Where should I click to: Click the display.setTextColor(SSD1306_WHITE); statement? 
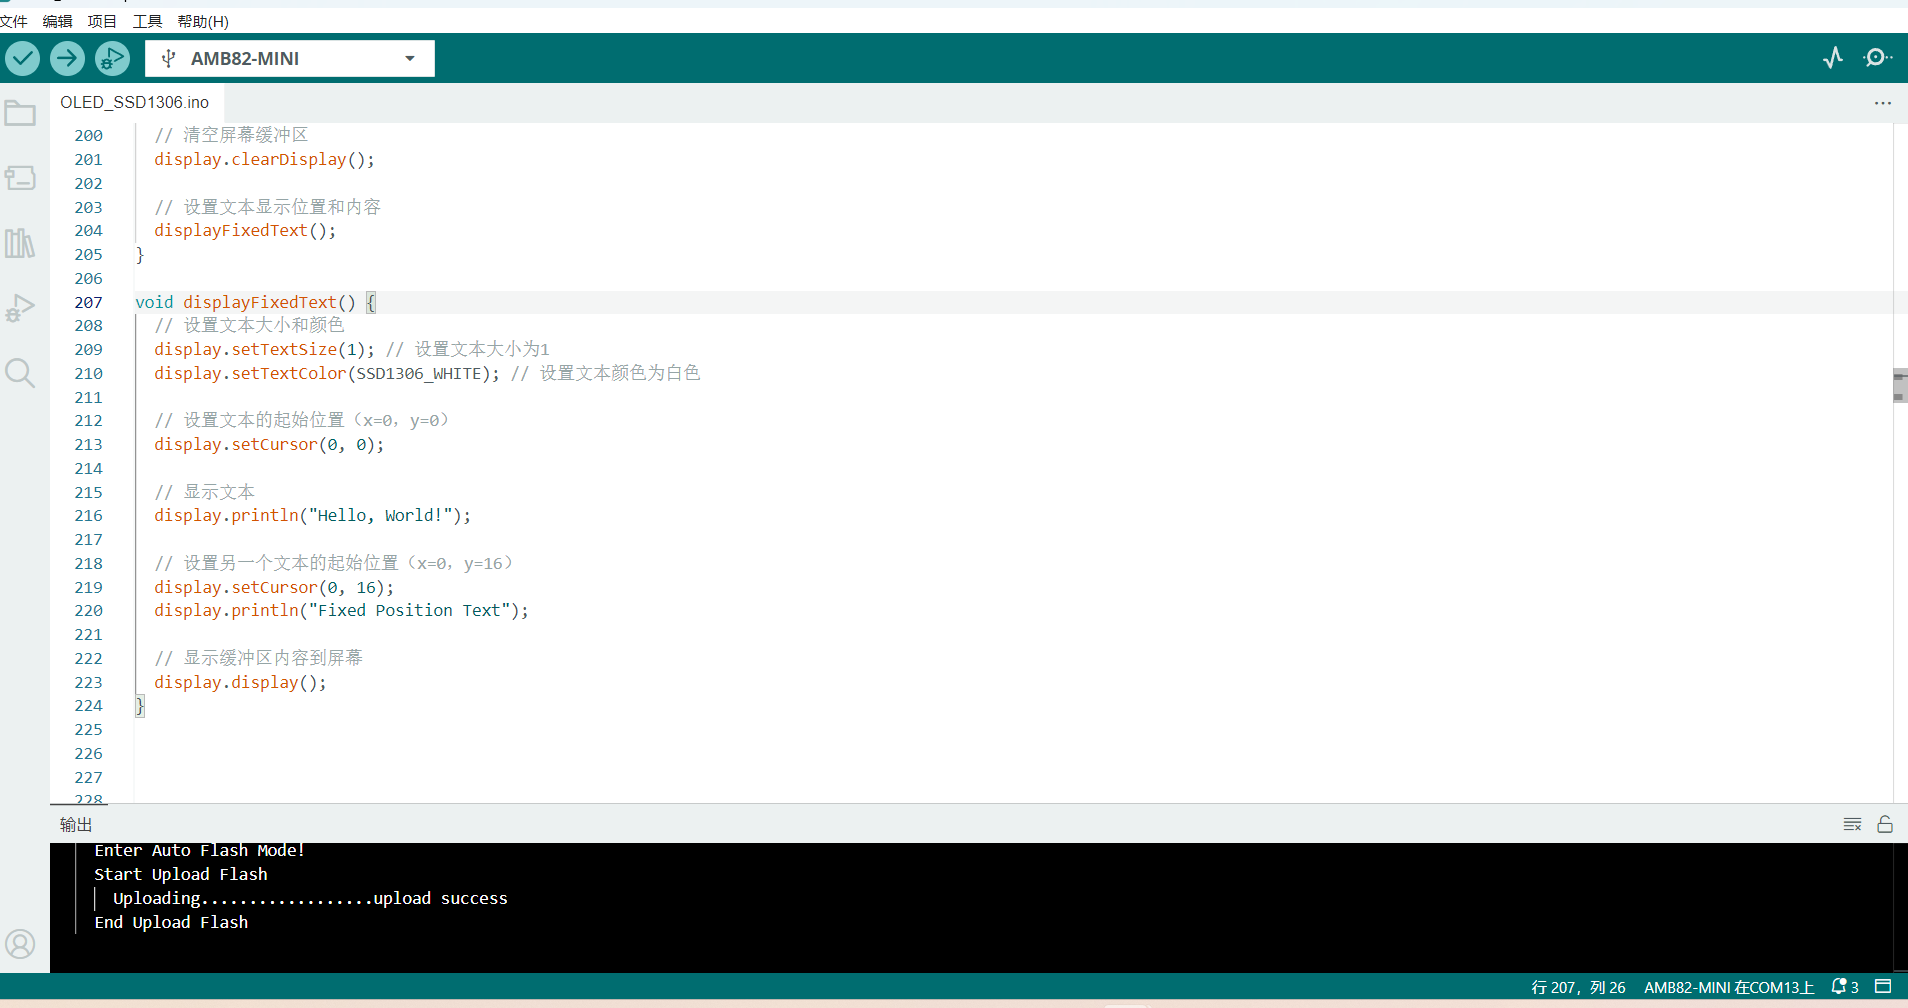[x=326, y=373]
